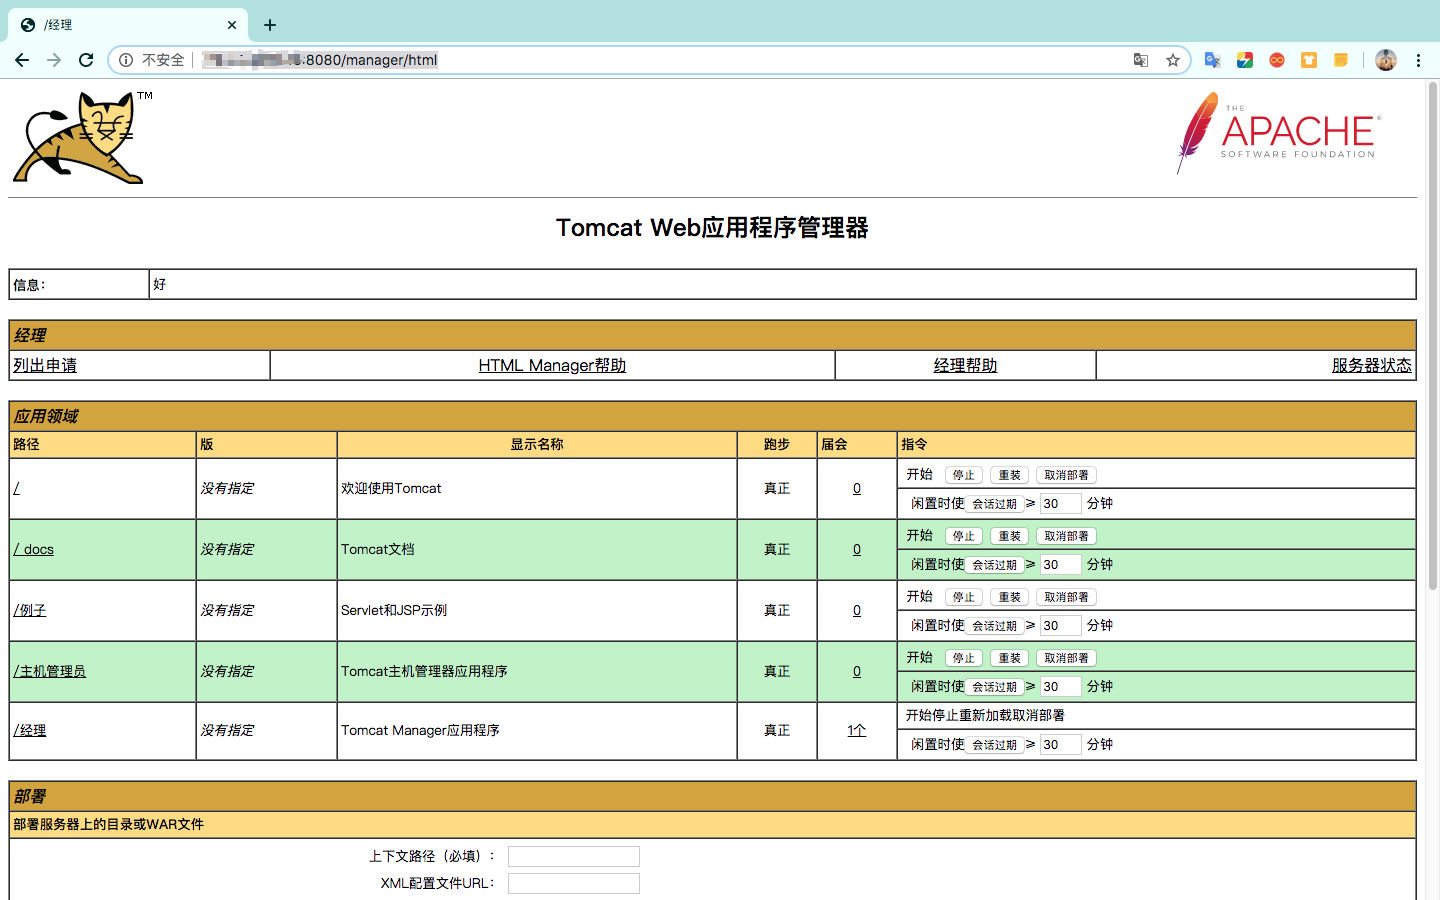
Task: Click idle minutes field in /例子 row
Action: [x=1060, y=626]
